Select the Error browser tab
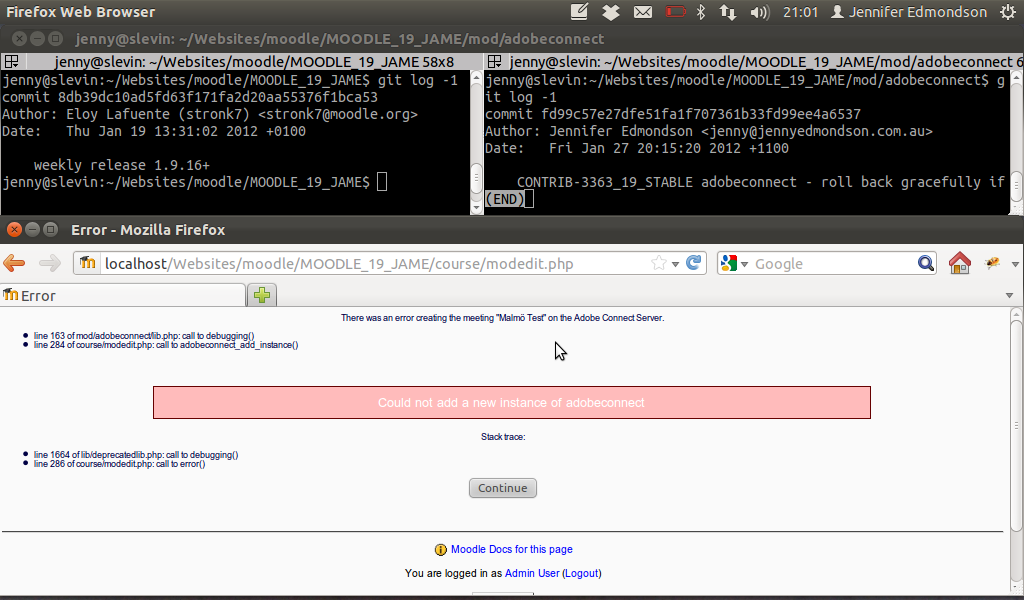This screenshot has height=600, width=1024. pyautogui.click(x=123, y=296)
